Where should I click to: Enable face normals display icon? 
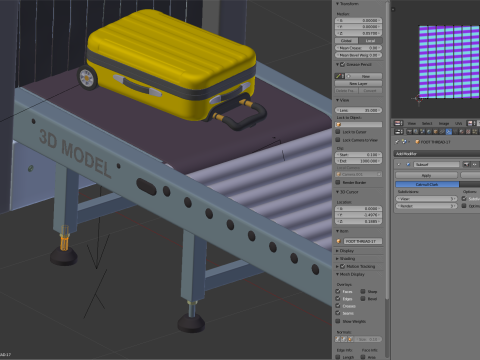(x=350, y=339)
